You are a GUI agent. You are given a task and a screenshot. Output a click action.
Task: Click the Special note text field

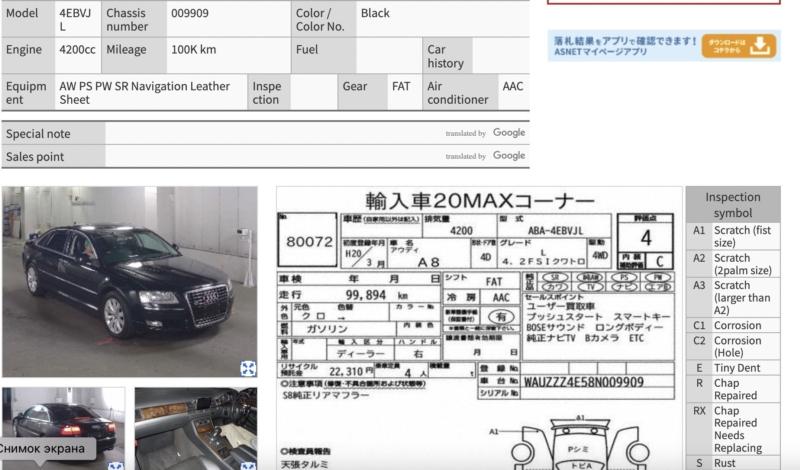(270, 133)
